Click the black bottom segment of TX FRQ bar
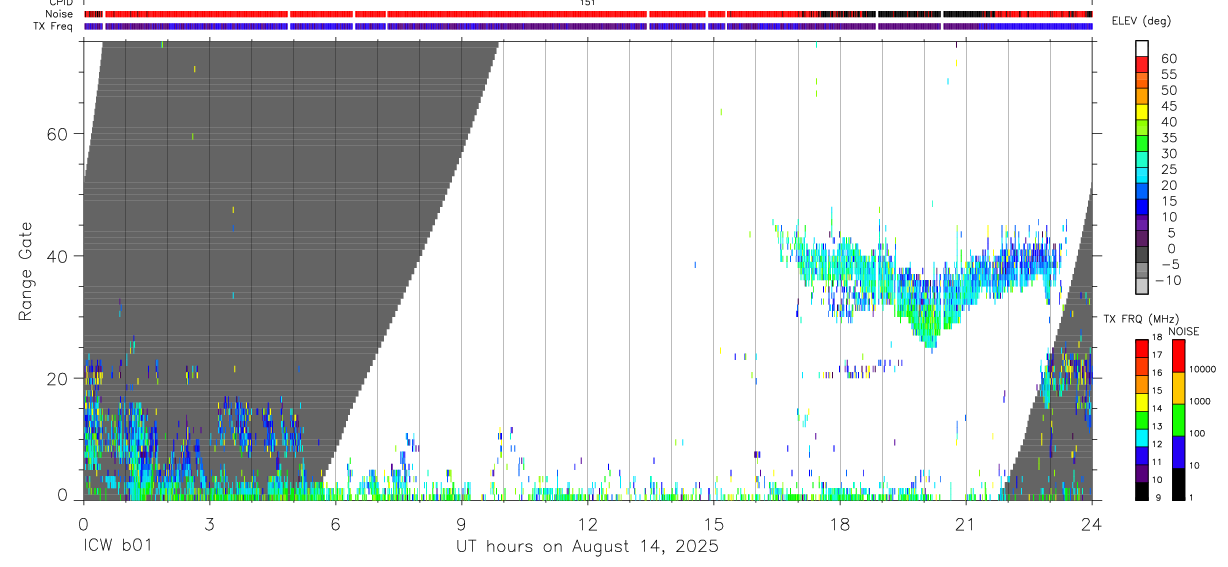Screen dimensions: 1228x567 tap(1142, 491)
